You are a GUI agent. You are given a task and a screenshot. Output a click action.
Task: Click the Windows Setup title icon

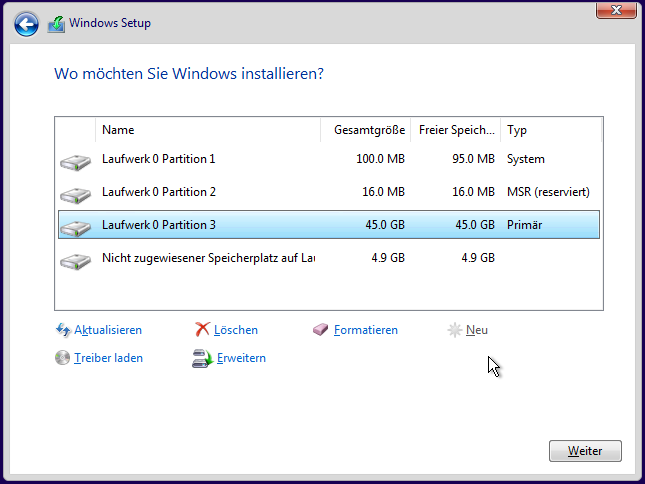pyautogui.click(x=56, y=24)
